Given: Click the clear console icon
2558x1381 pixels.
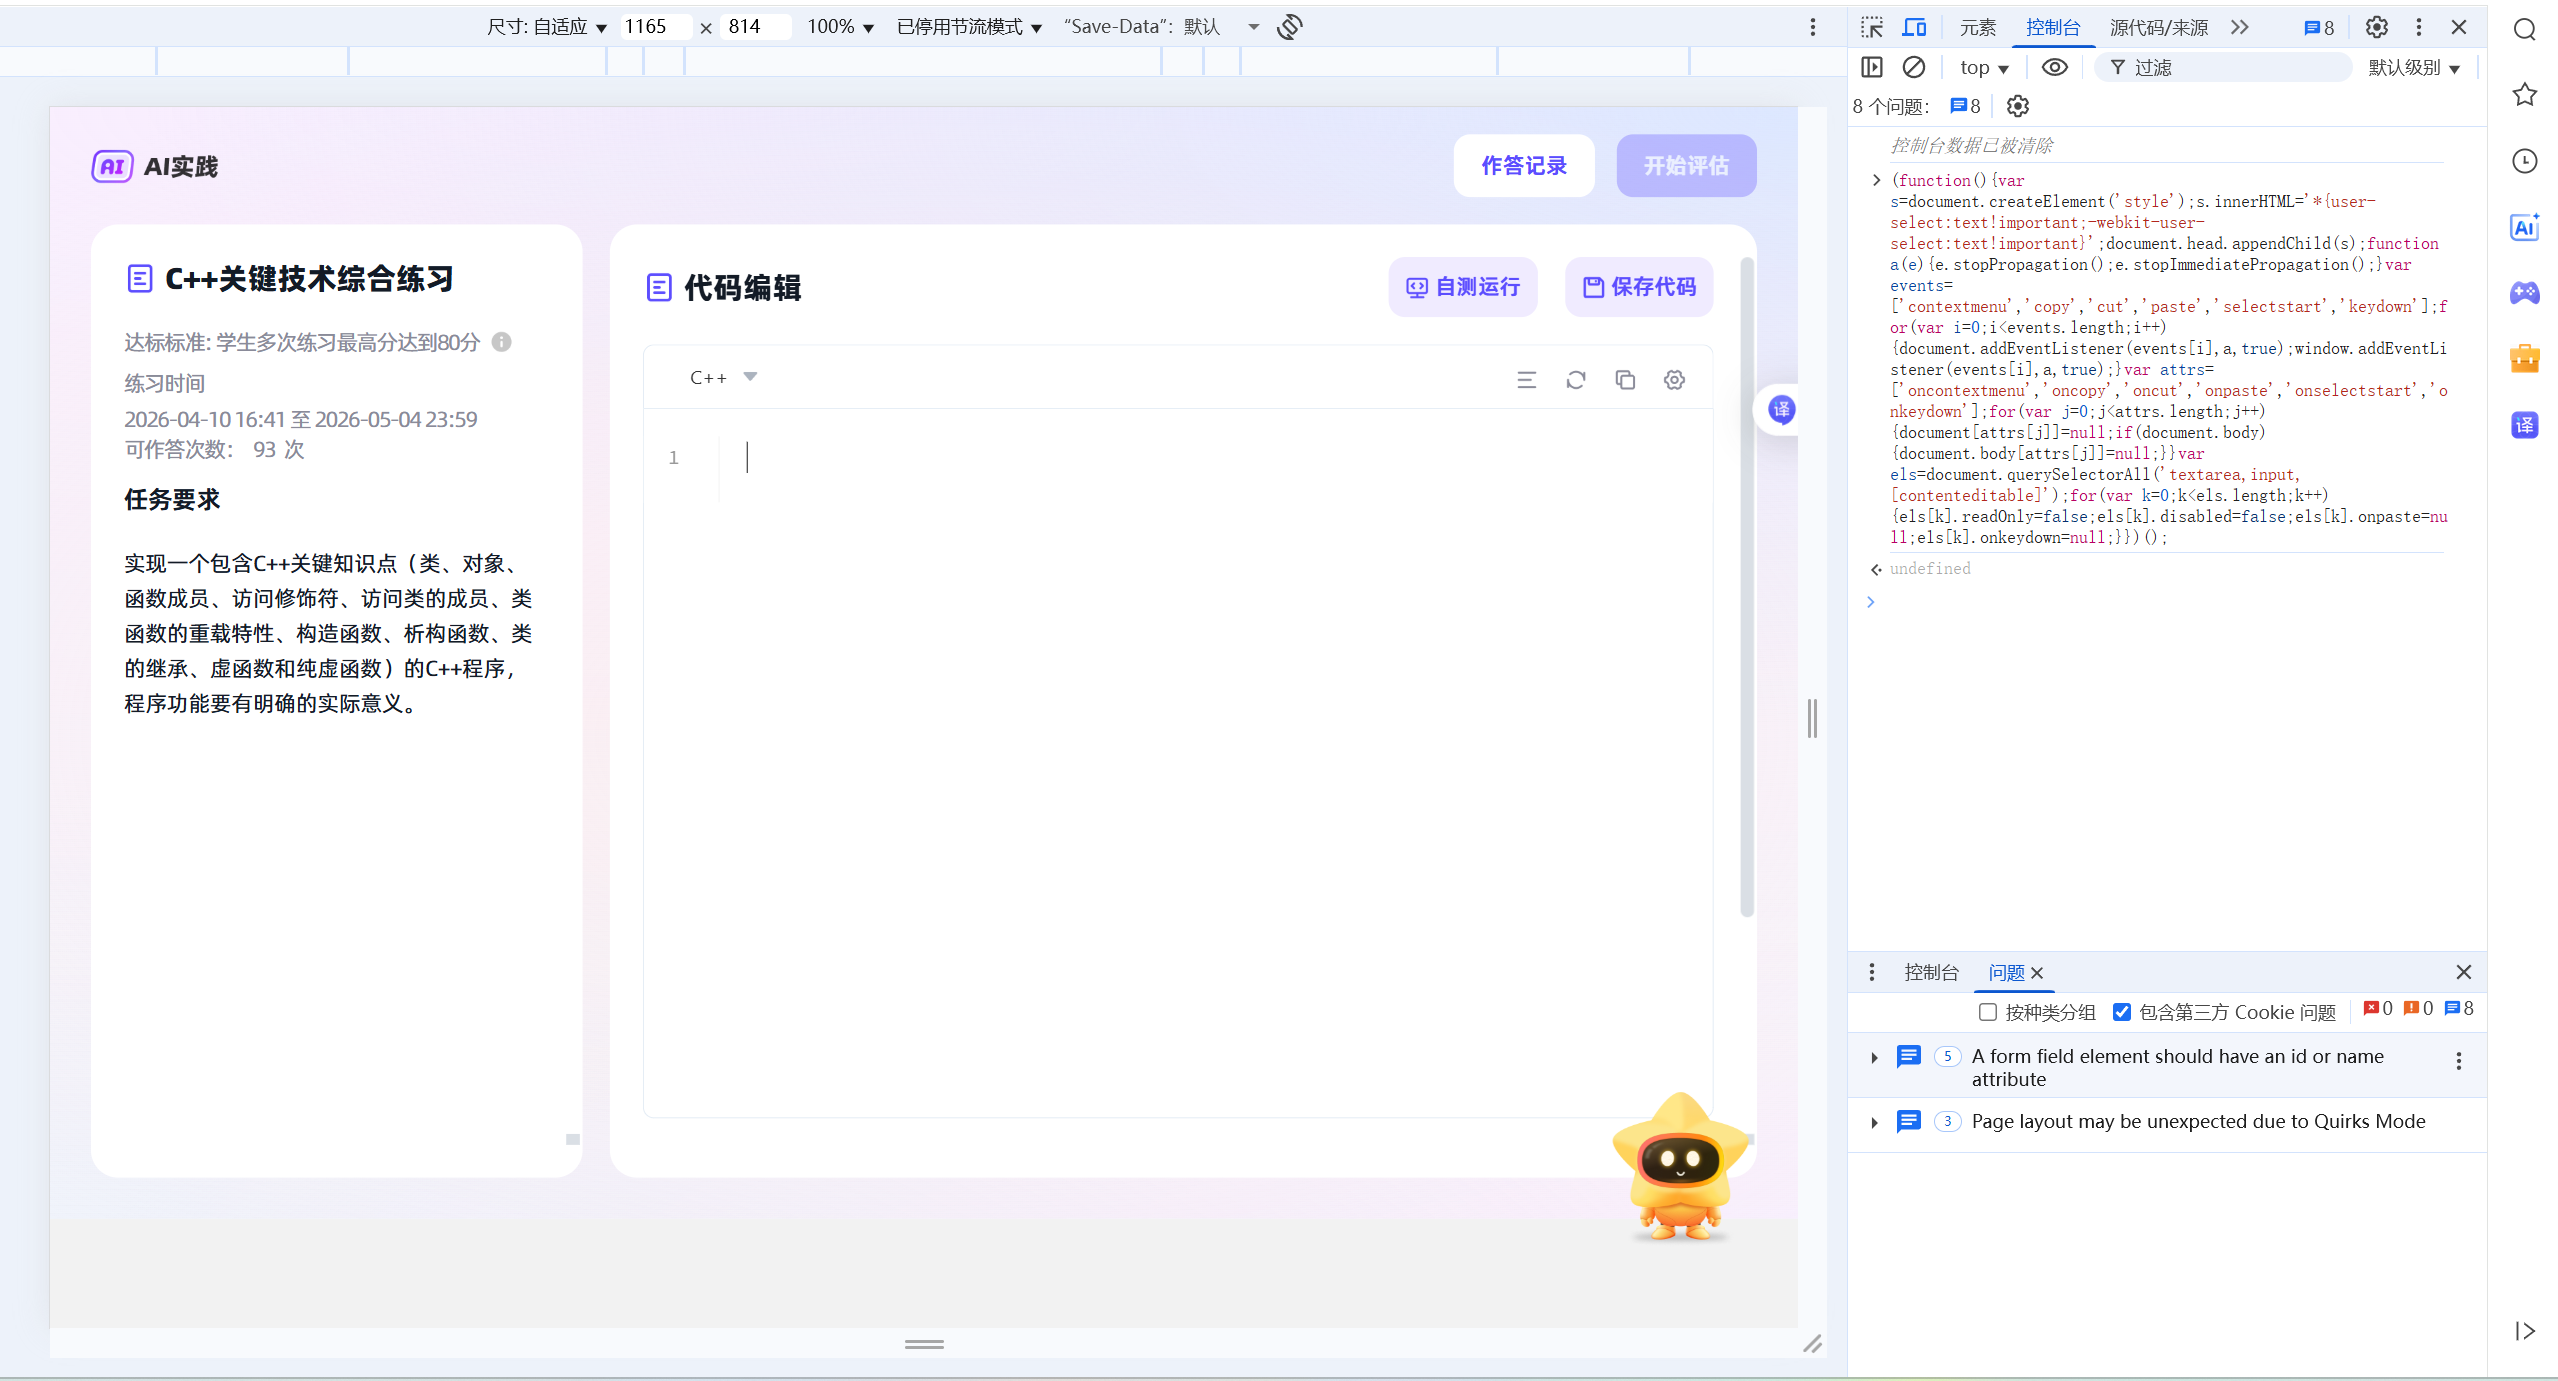Looking at the screenshot, I should click(x=1913, y=67).
